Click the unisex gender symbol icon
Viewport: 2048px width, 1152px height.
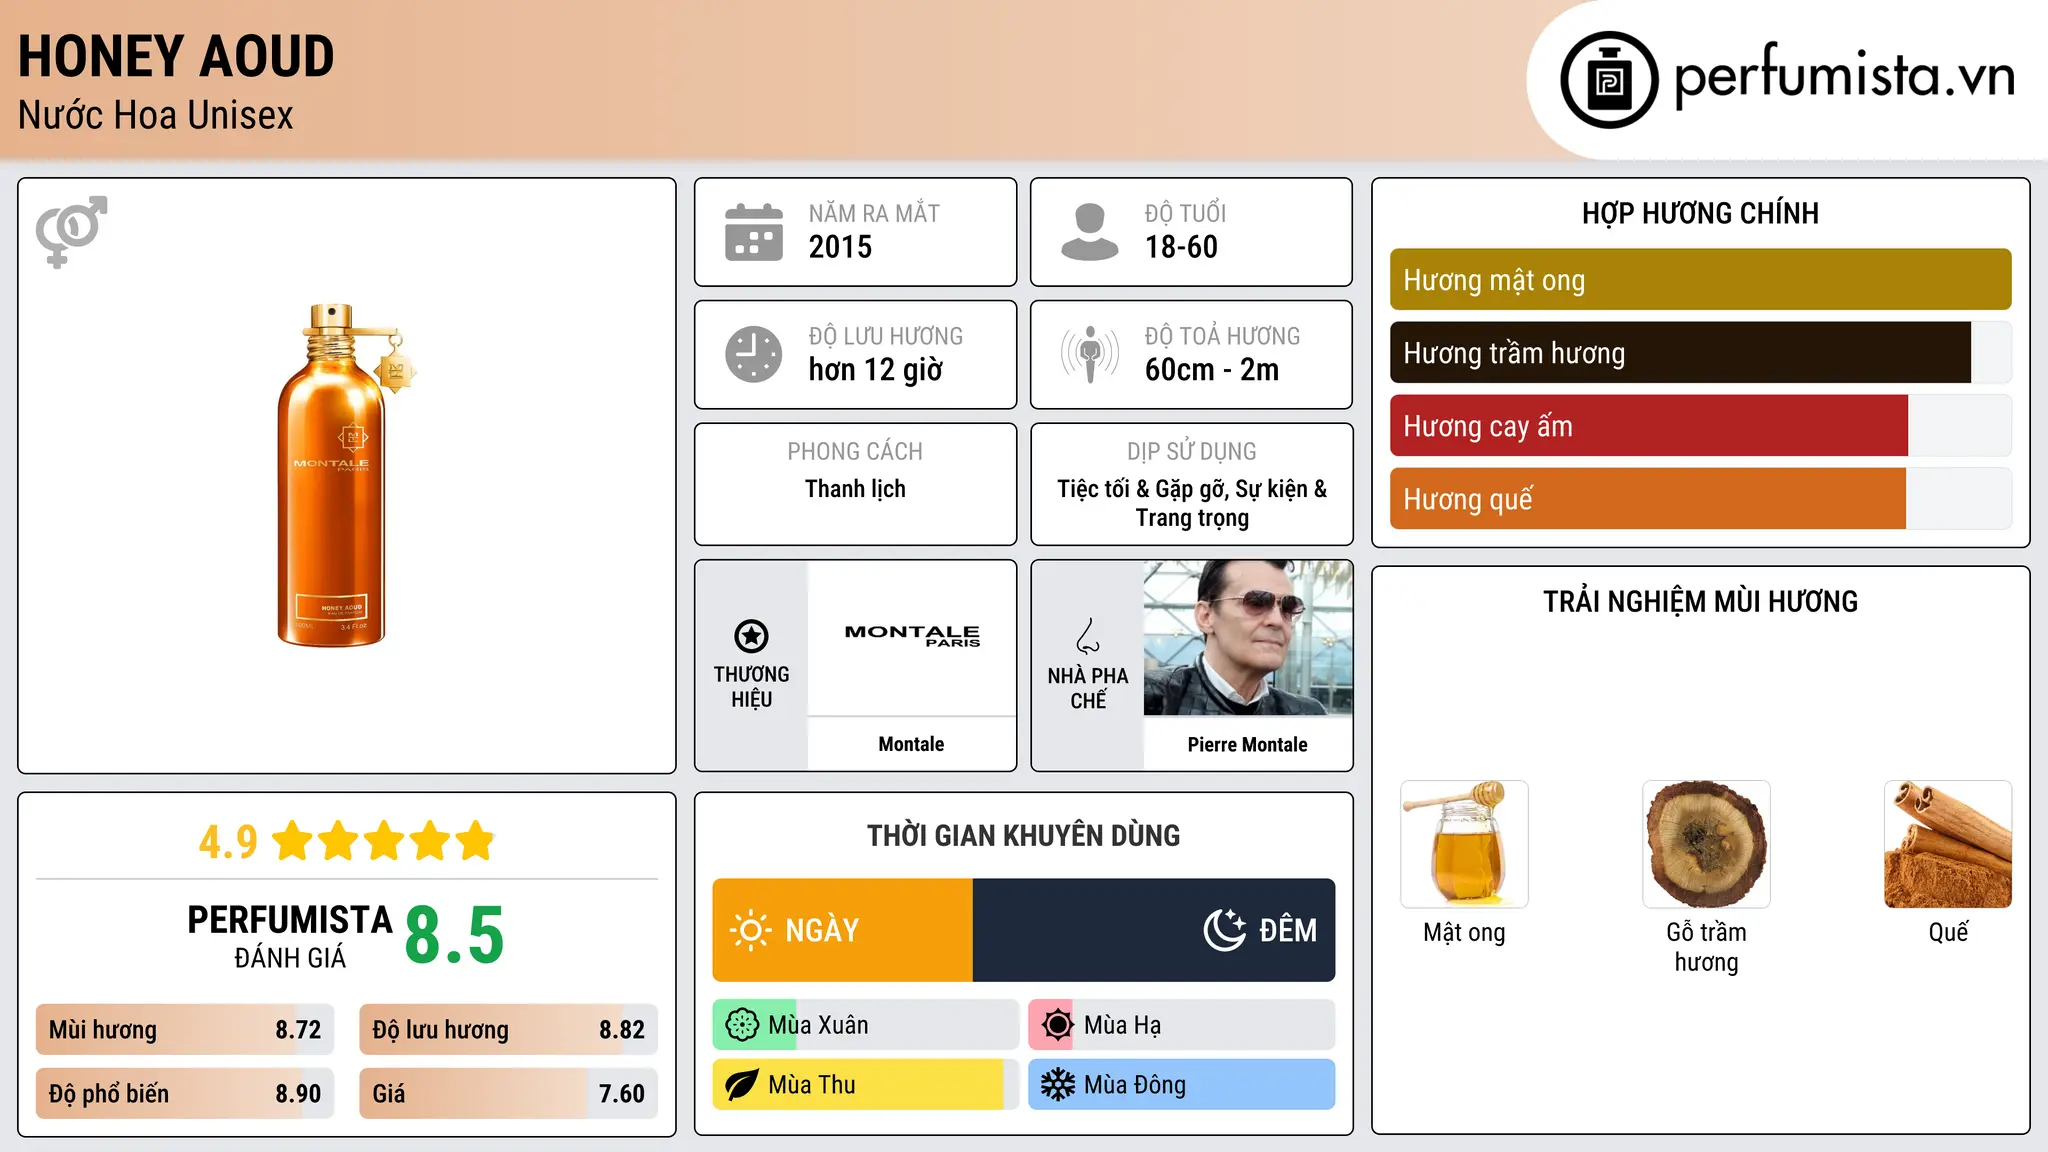click(71, 232)
